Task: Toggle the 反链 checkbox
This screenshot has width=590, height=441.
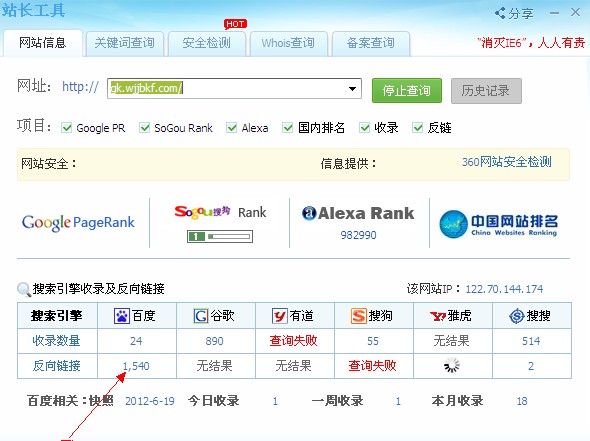Action: 418,128
